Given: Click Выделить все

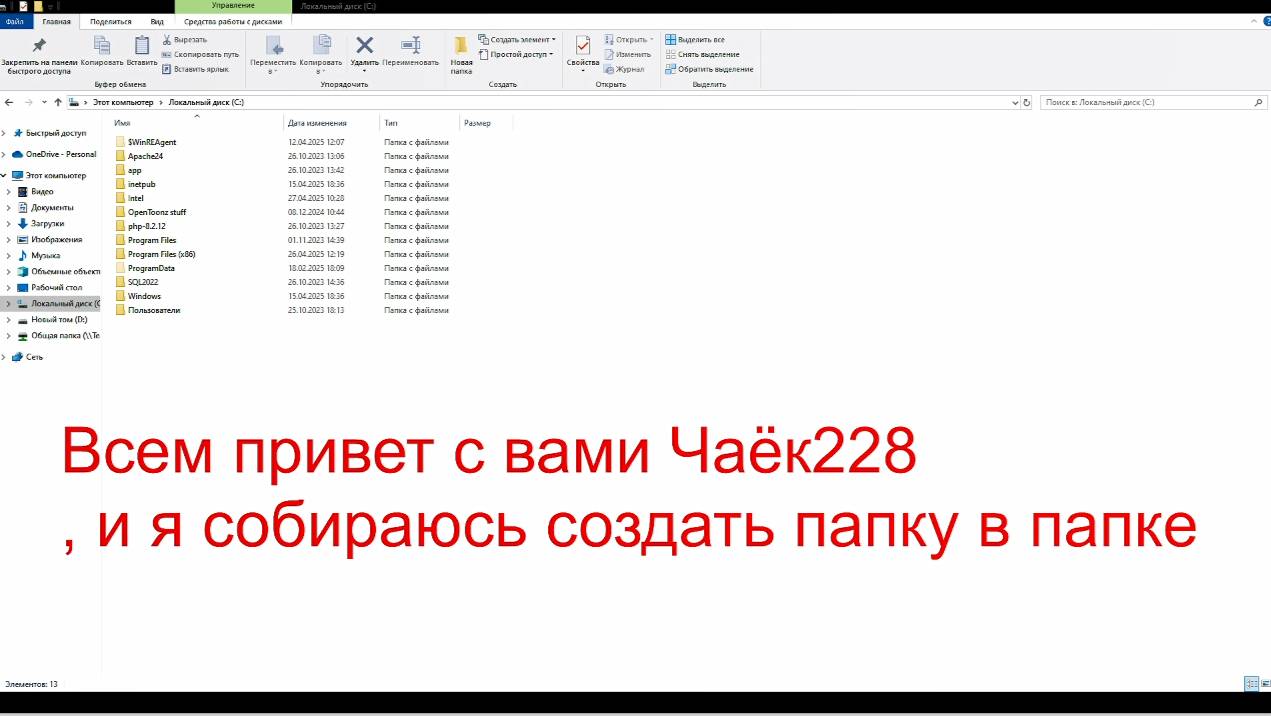Looking at the screenshot, I should pyautogui.click(x=695, y=40).
